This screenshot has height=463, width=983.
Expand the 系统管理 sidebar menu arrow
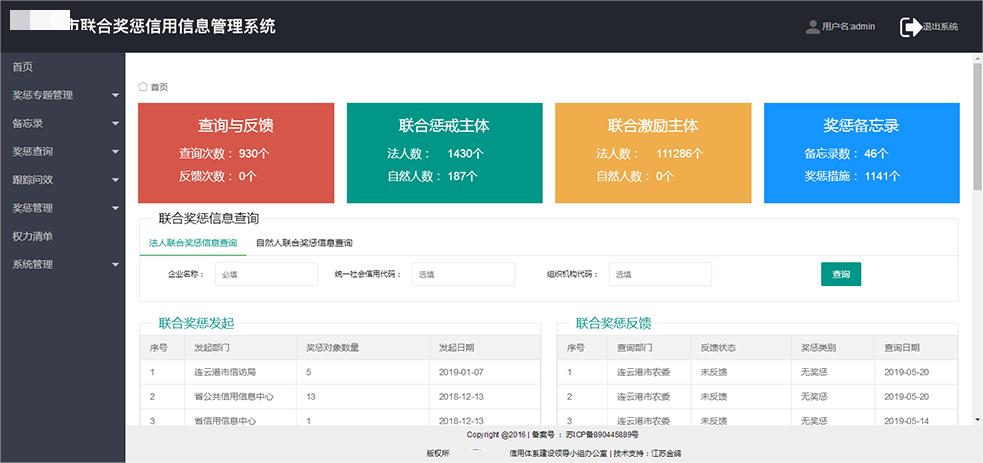pyautogui.click(x=115, y=264)
